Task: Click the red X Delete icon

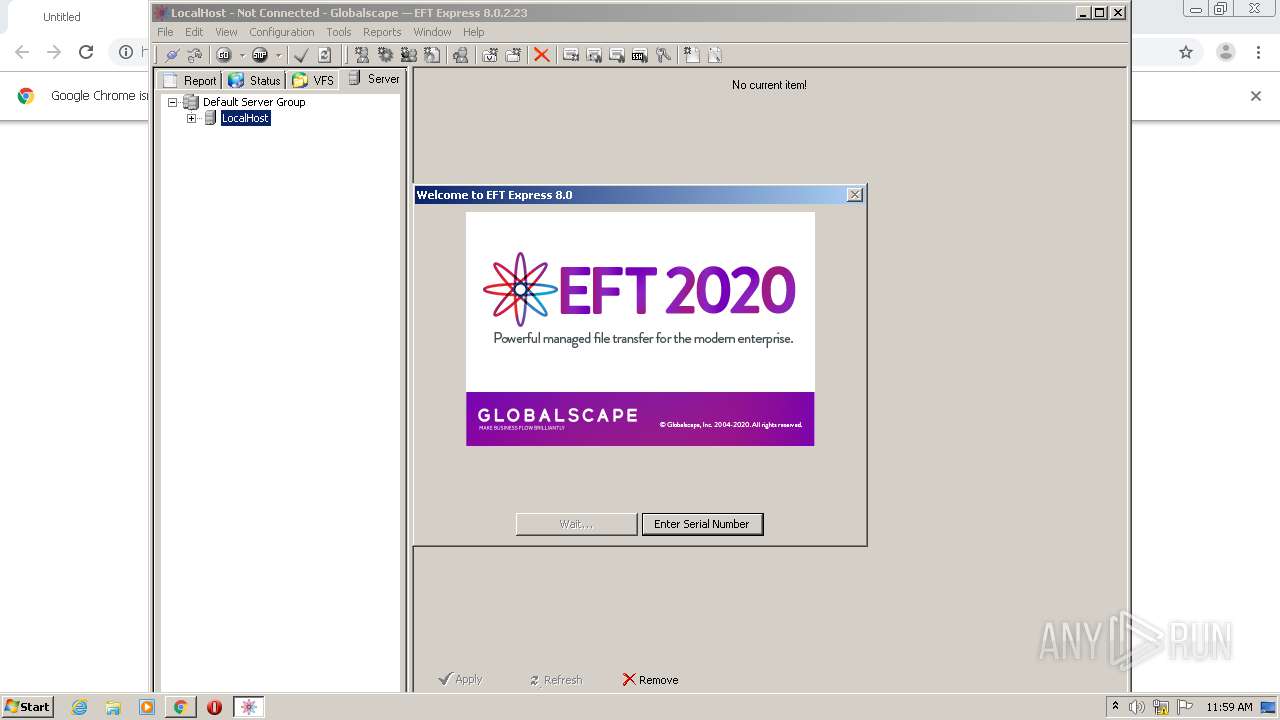Action: coord(541,55)
